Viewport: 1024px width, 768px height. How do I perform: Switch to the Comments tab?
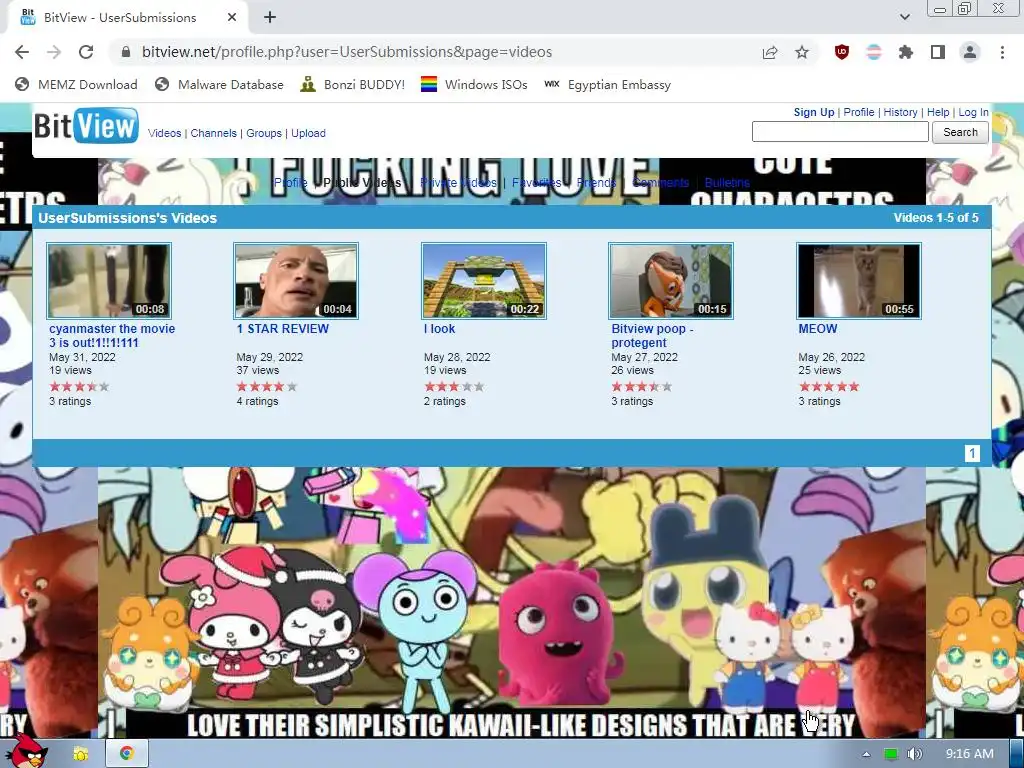click(660, 183)
